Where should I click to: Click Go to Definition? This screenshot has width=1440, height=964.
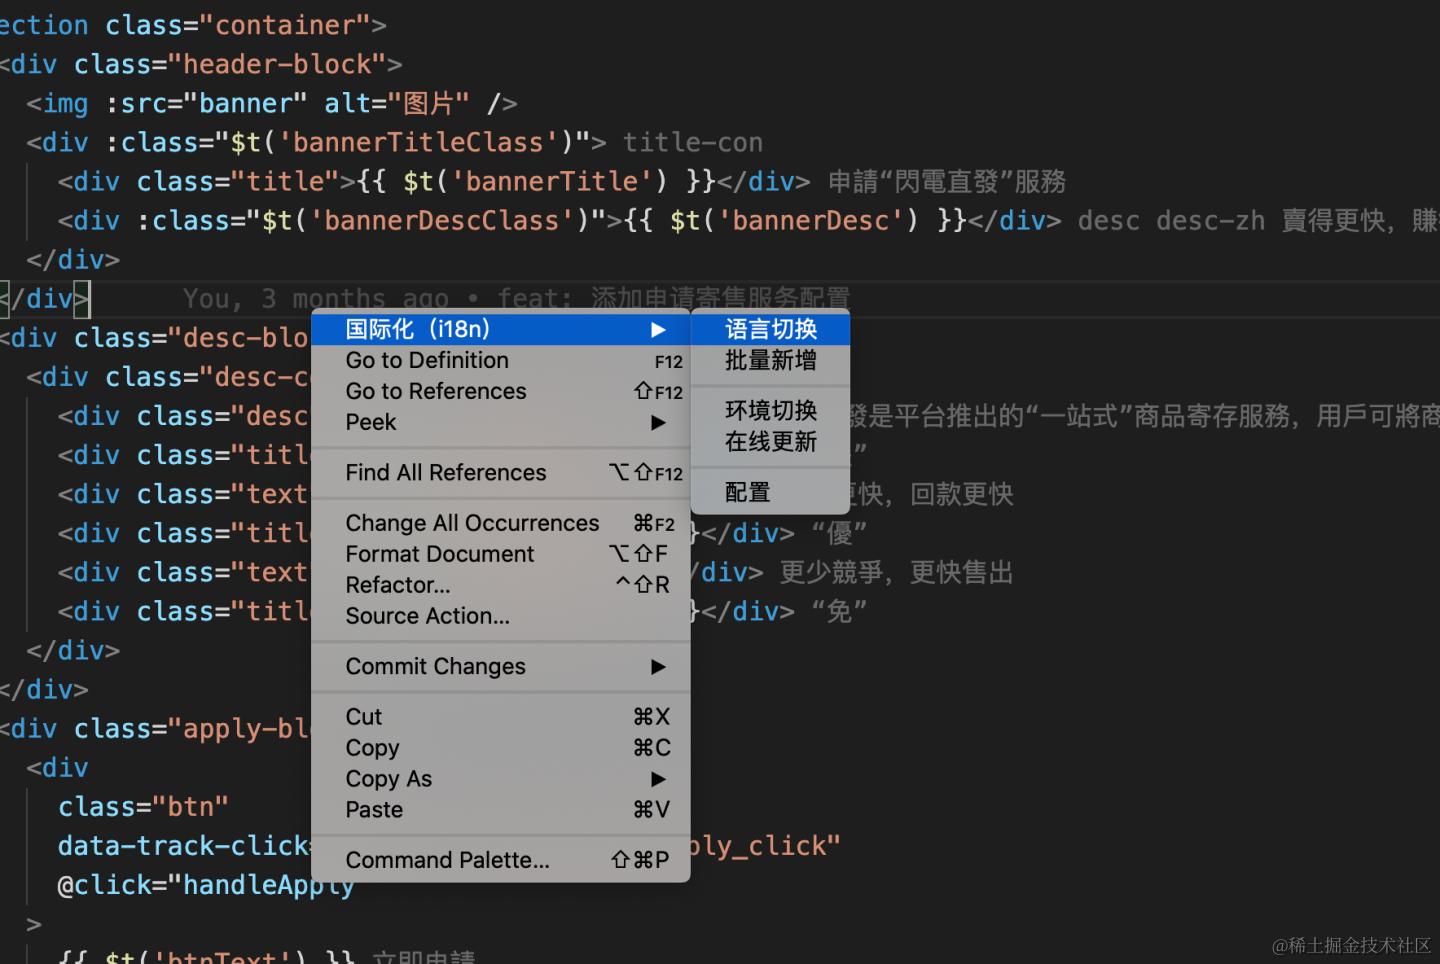(x=426, y=360)
